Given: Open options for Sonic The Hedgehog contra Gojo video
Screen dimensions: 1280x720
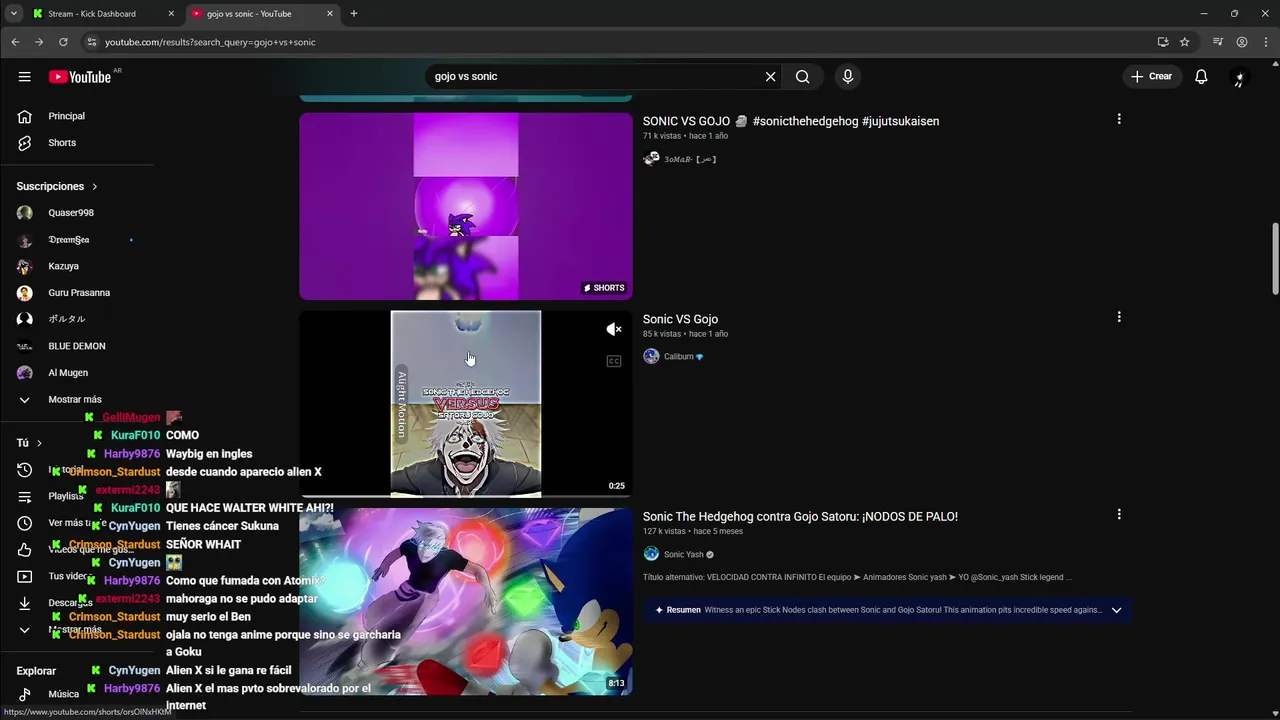Looking at the screenshot, I should (1119, 514).
